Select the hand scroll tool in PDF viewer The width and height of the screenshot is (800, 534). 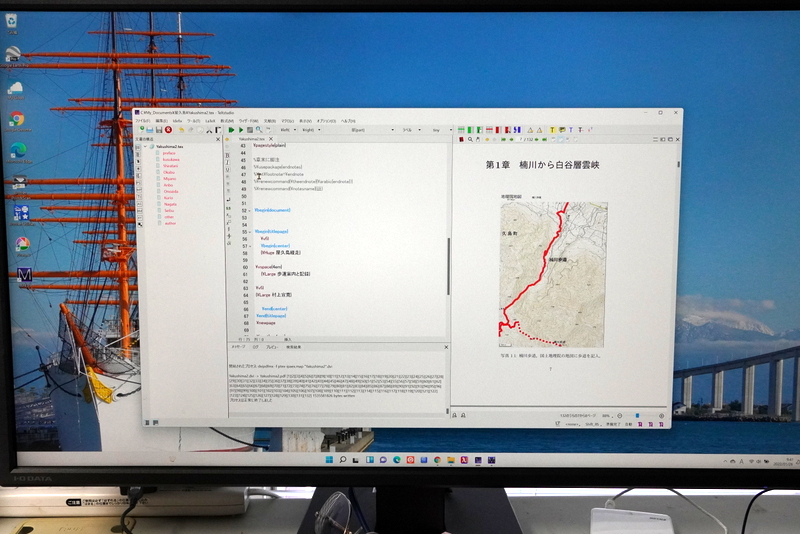click(x=478, y=139)
